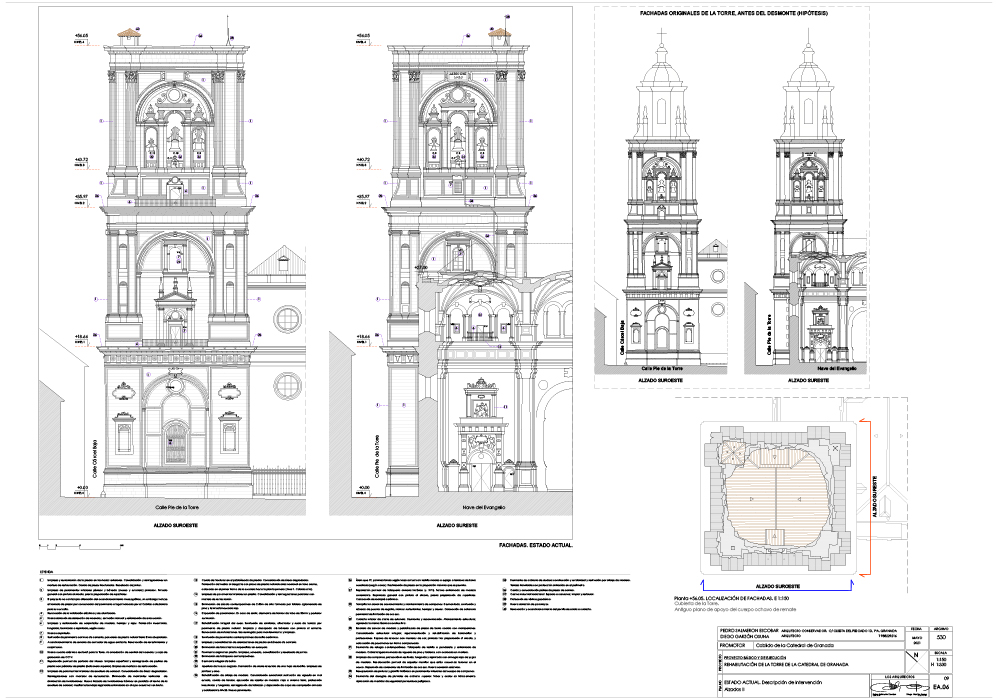Select the LEYENDA heading above legend notes
The image size is (1000, 700).
click(46, 571)
